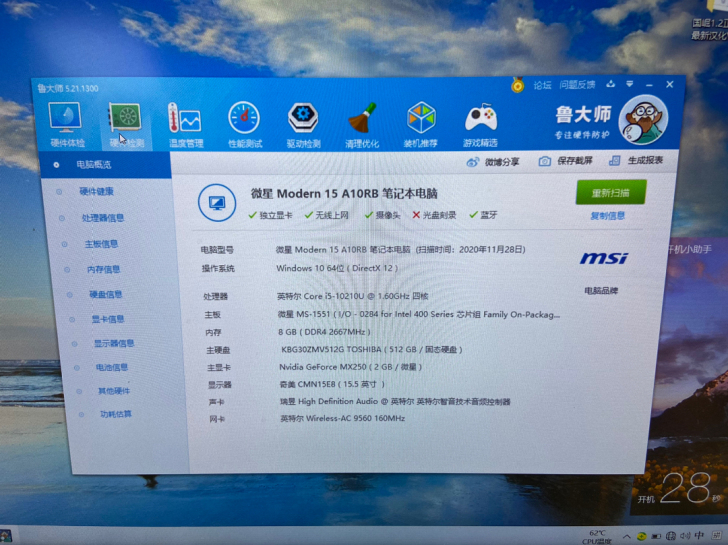Click the green 重新扫描 rescan button
The image size is (728, 545).
[x=611, y=192]
